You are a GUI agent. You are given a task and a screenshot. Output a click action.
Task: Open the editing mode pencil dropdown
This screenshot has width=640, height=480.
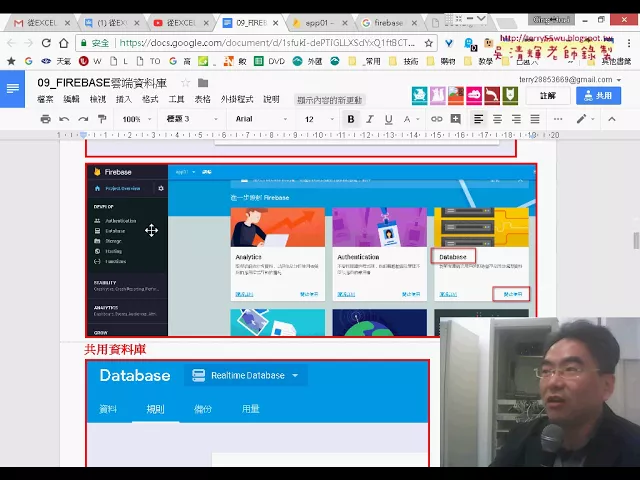coord(585,119)
